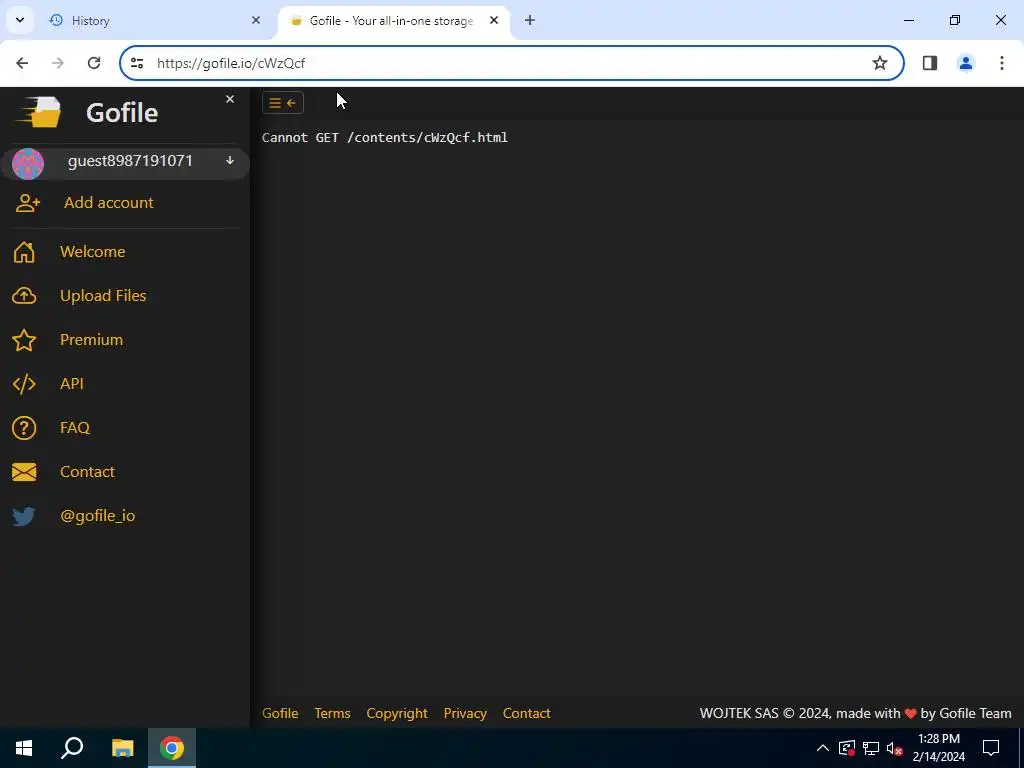Screen dimensions: 1024x768
Task: Close the Gofile sidebar with the X
Action: point(230,99)
